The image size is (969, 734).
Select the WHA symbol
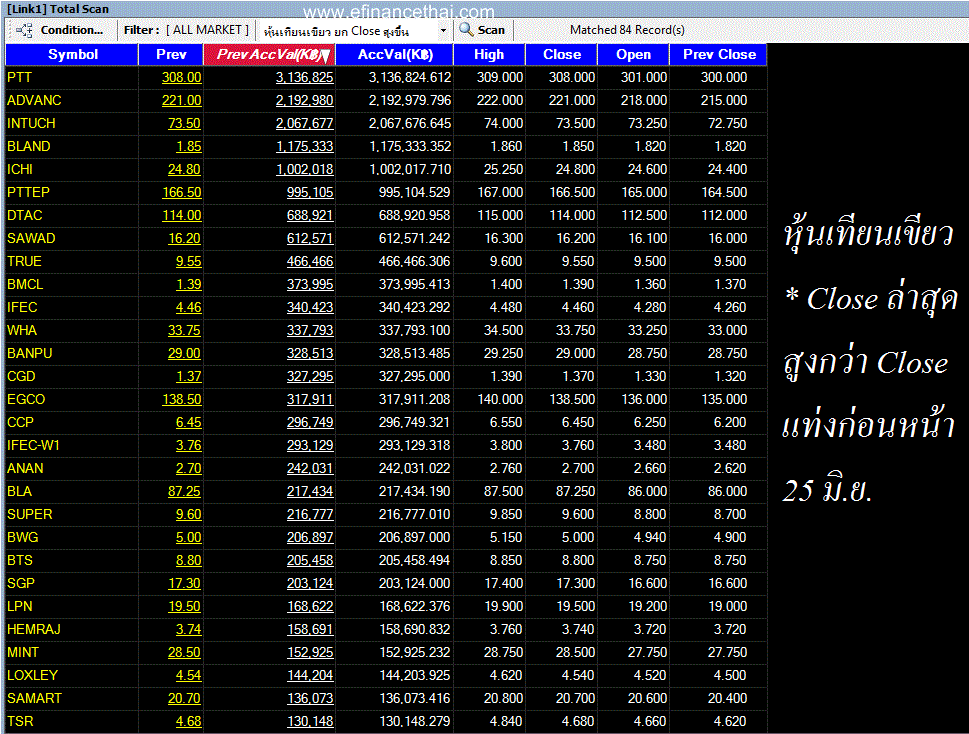(22, 330)
